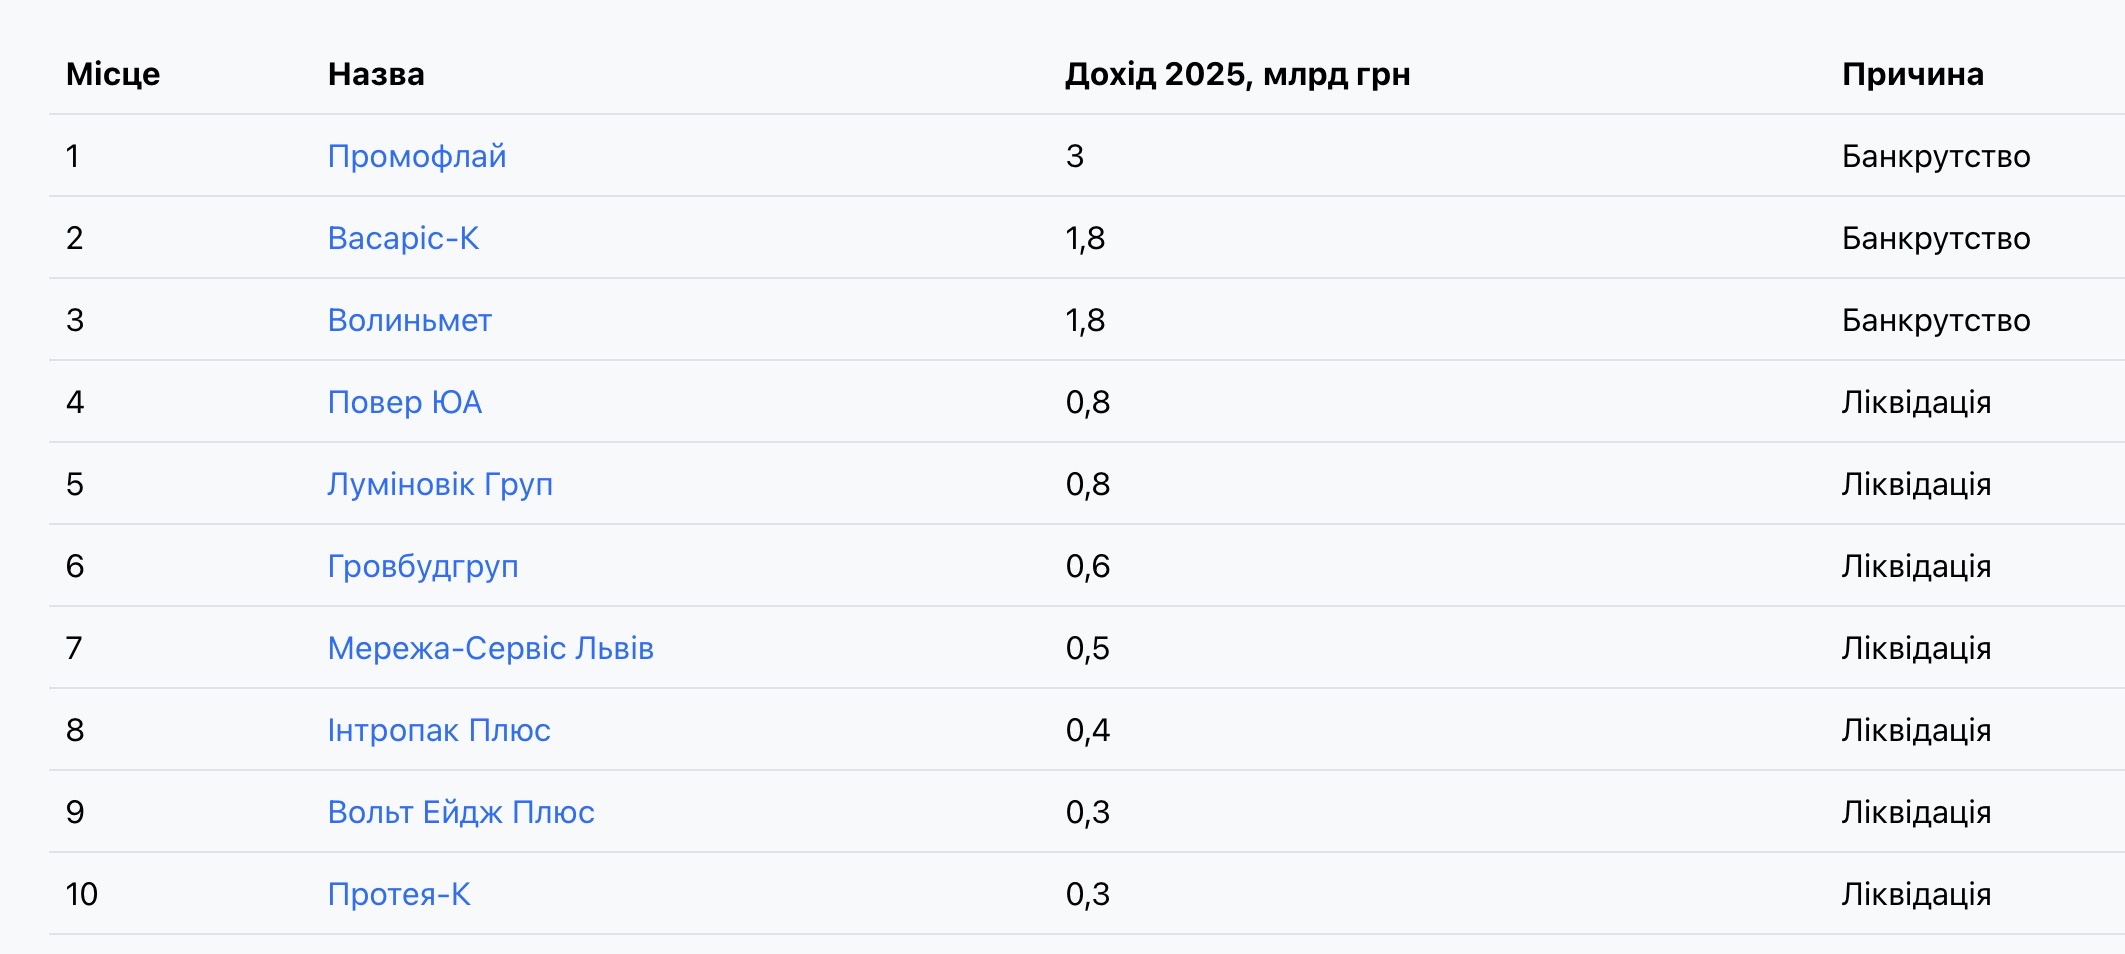Visit the Вольт Ейдж Плюс link

coord(461,812)
